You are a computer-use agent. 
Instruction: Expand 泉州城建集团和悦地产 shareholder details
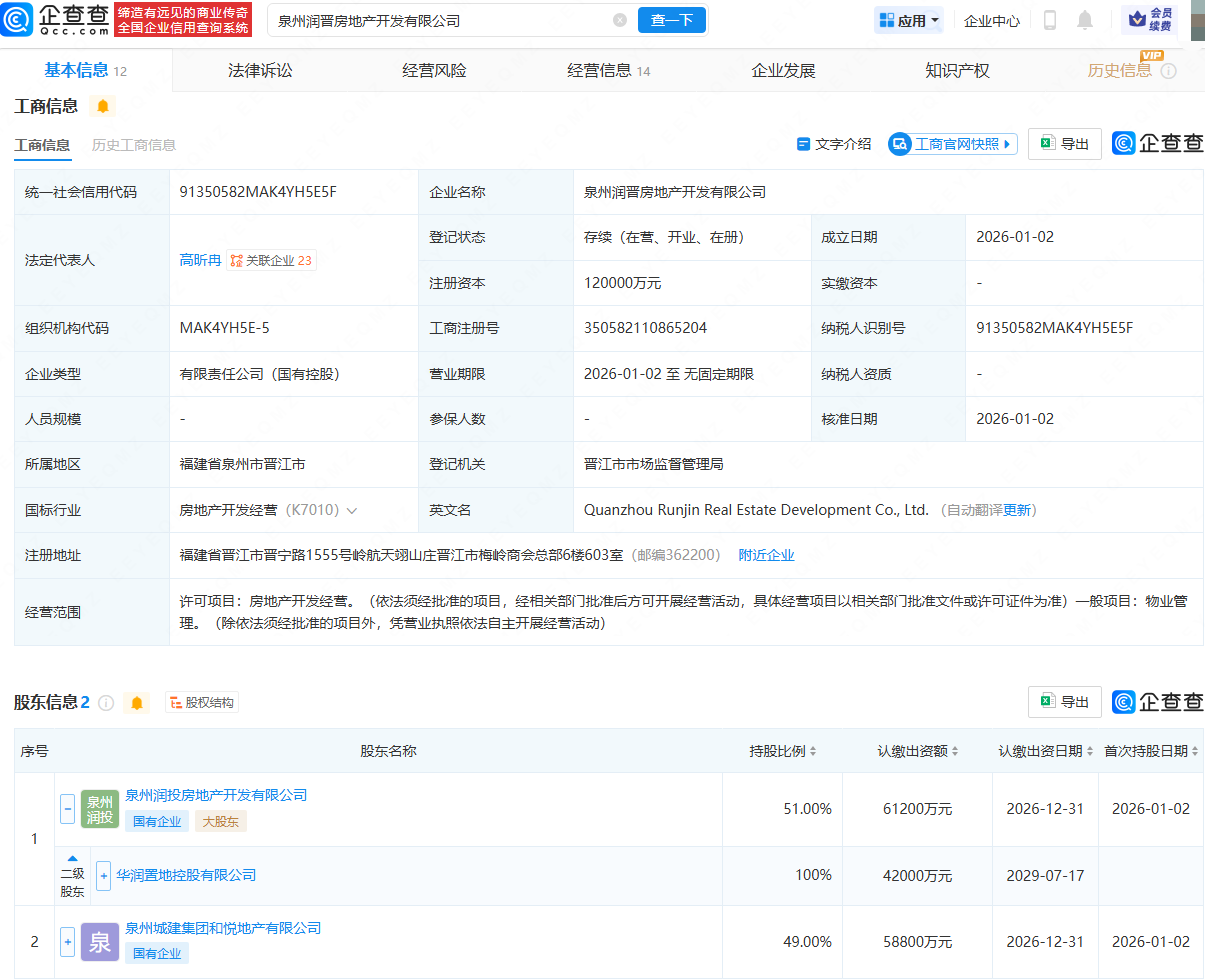point(66,941)
